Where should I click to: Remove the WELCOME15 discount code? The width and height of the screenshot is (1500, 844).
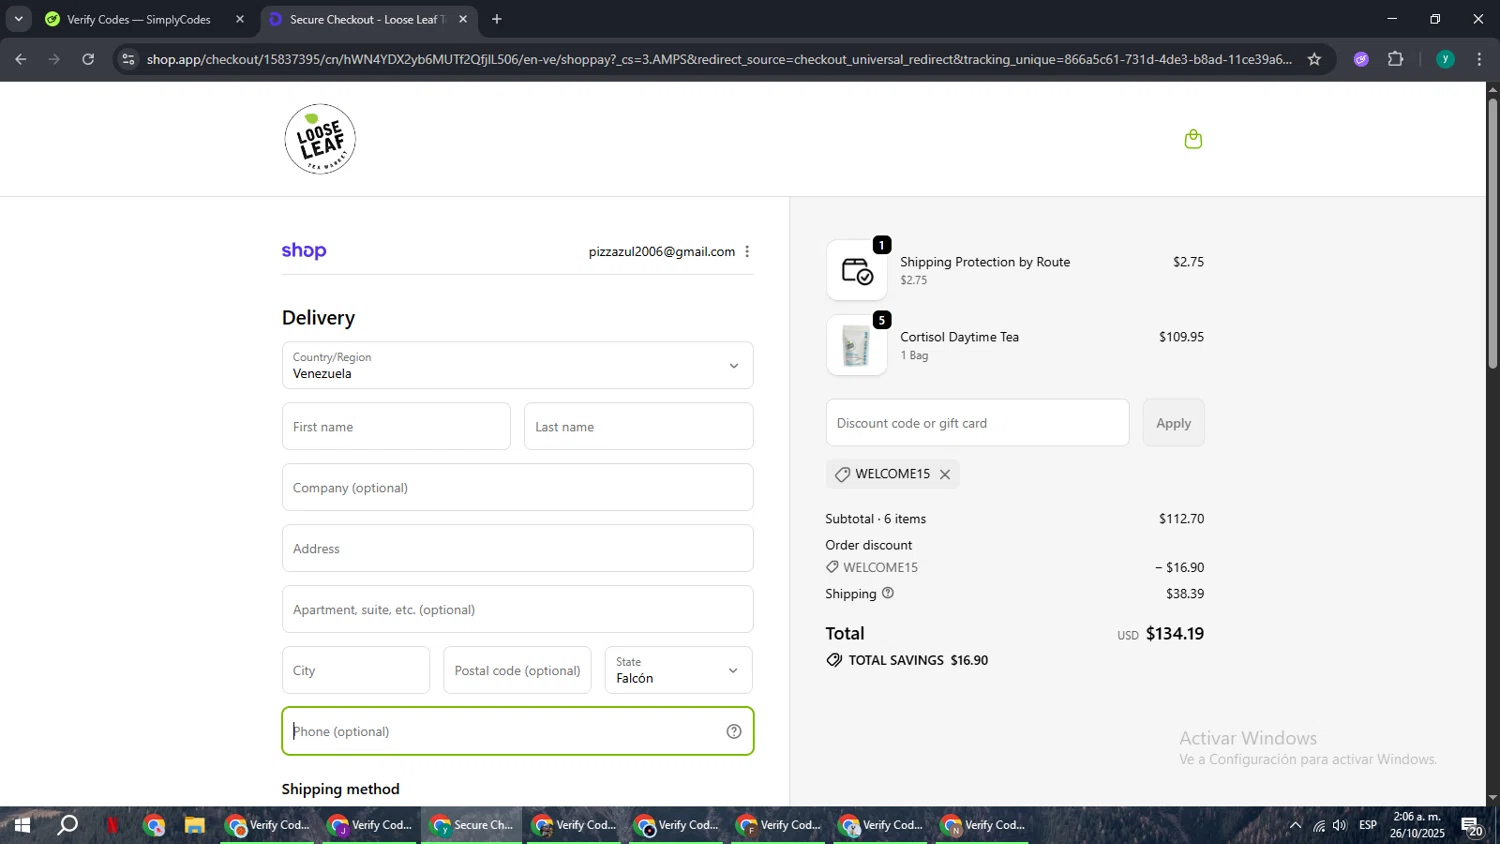[945, 474]
